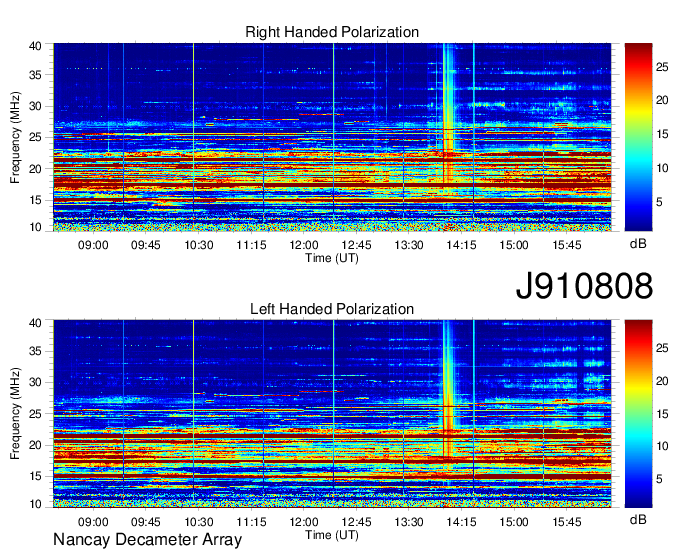This screenshot has width=680, height=552.
Task: Click the 09:45 time tick of Right Handed plot
Action: (146, 245)
